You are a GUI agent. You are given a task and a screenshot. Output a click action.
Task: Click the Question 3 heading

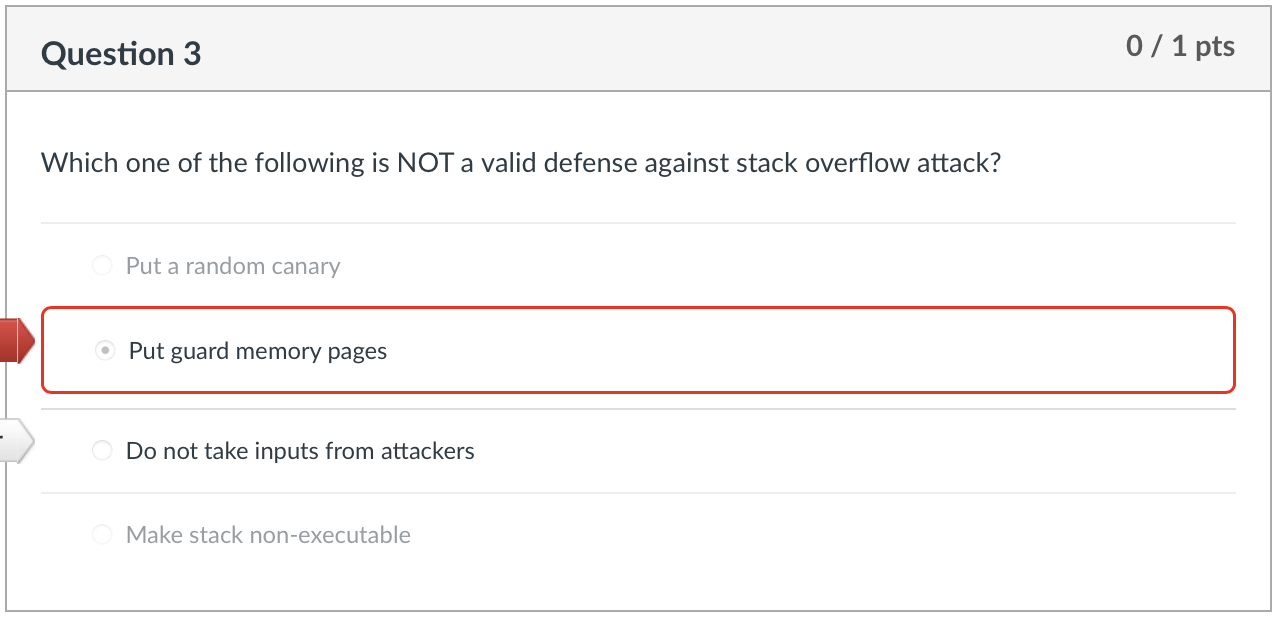(121, 53)
